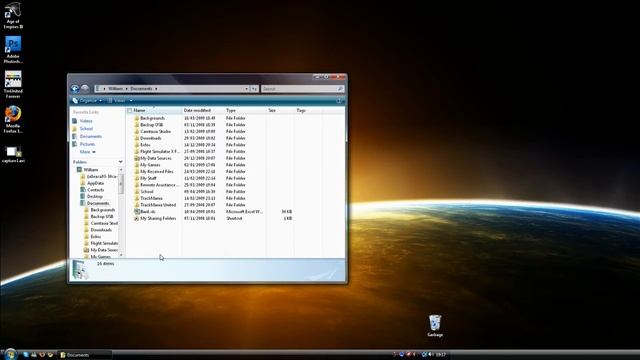Open the Organize dropdown menu
Viewport: 640px width, 360px height.
click(x=87, y=100)
